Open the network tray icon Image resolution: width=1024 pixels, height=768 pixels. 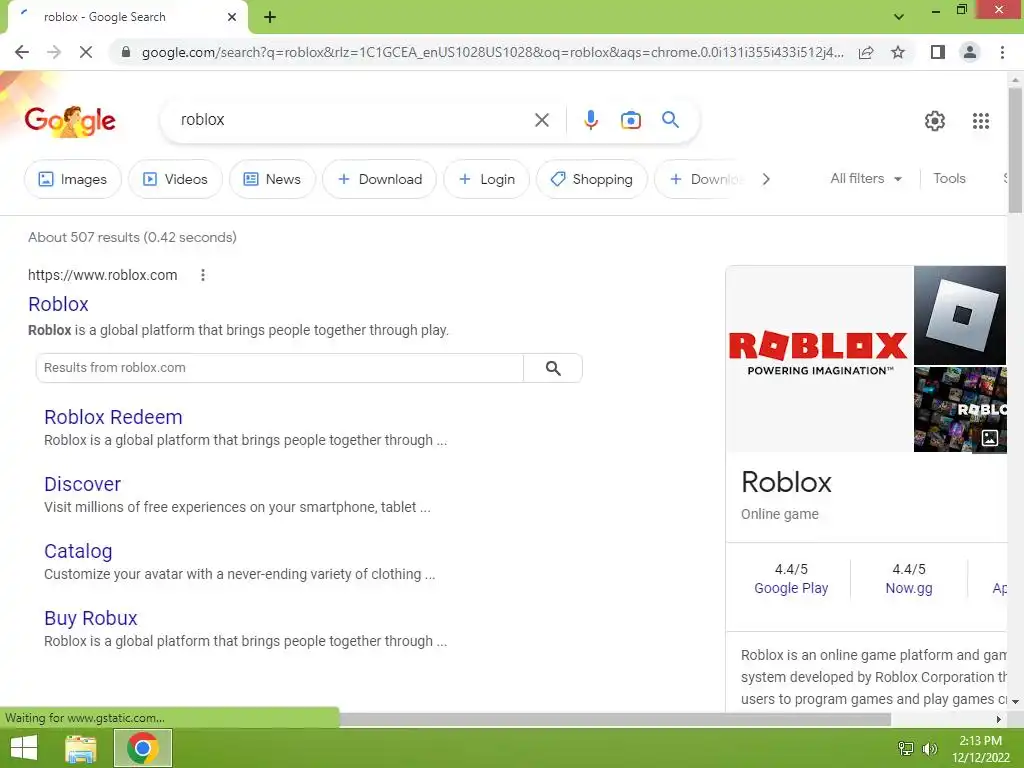[x=905, y=748]
